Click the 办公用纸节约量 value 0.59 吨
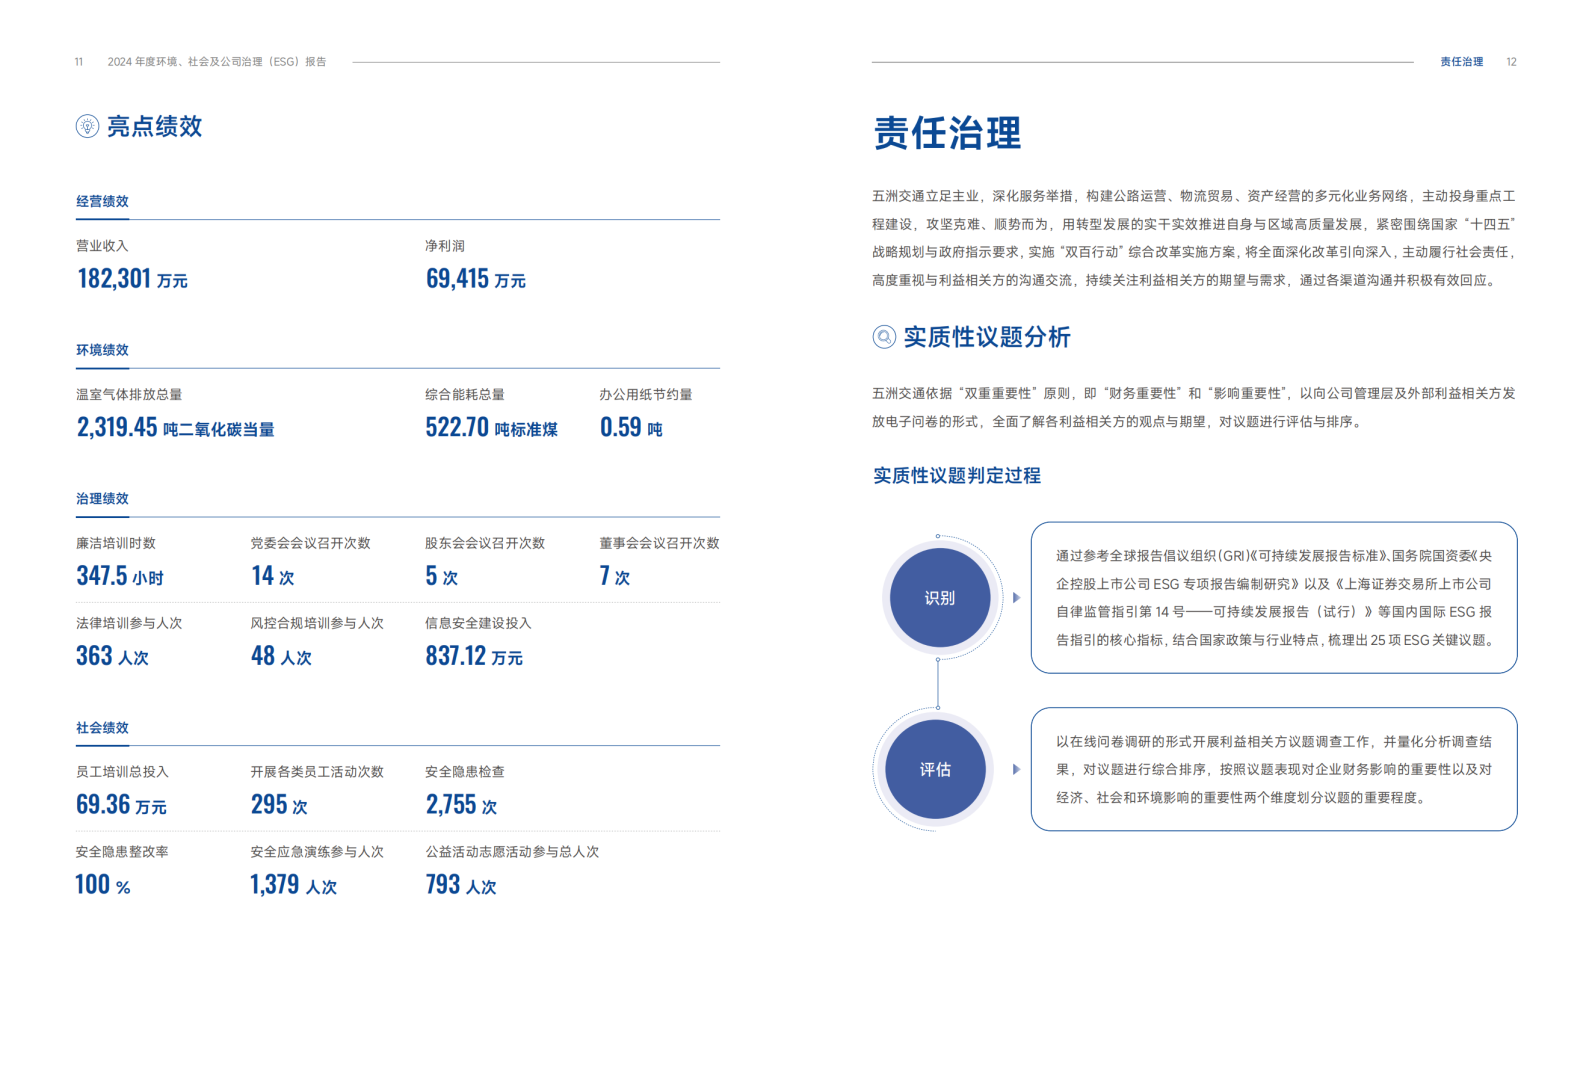Screen dimensions: 1592x1080 pos(631,427)
